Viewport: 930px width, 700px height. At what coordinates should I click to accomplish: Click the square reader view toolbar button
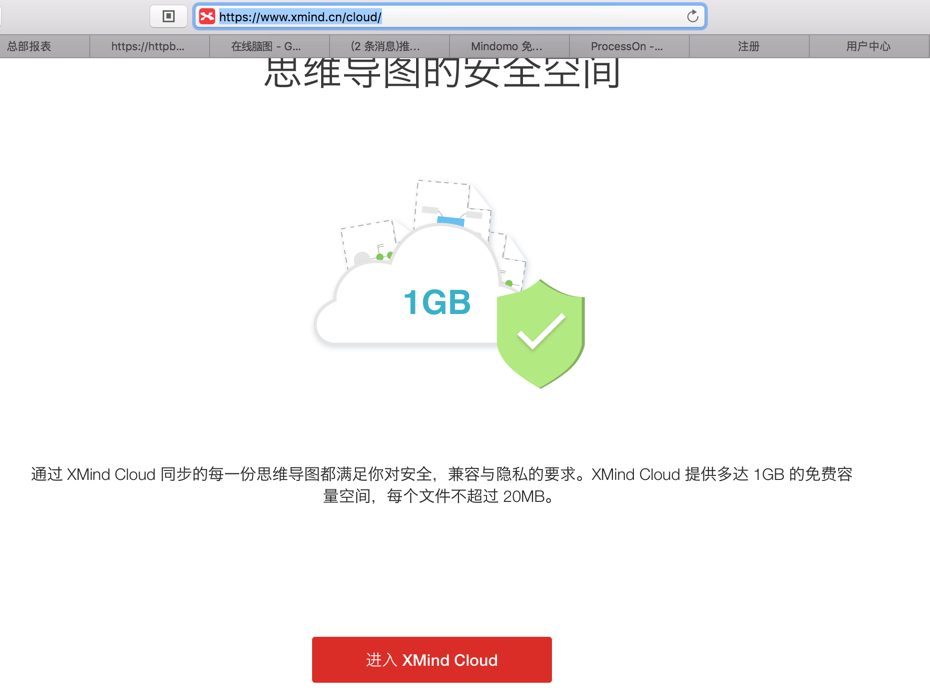click(168, 16)
